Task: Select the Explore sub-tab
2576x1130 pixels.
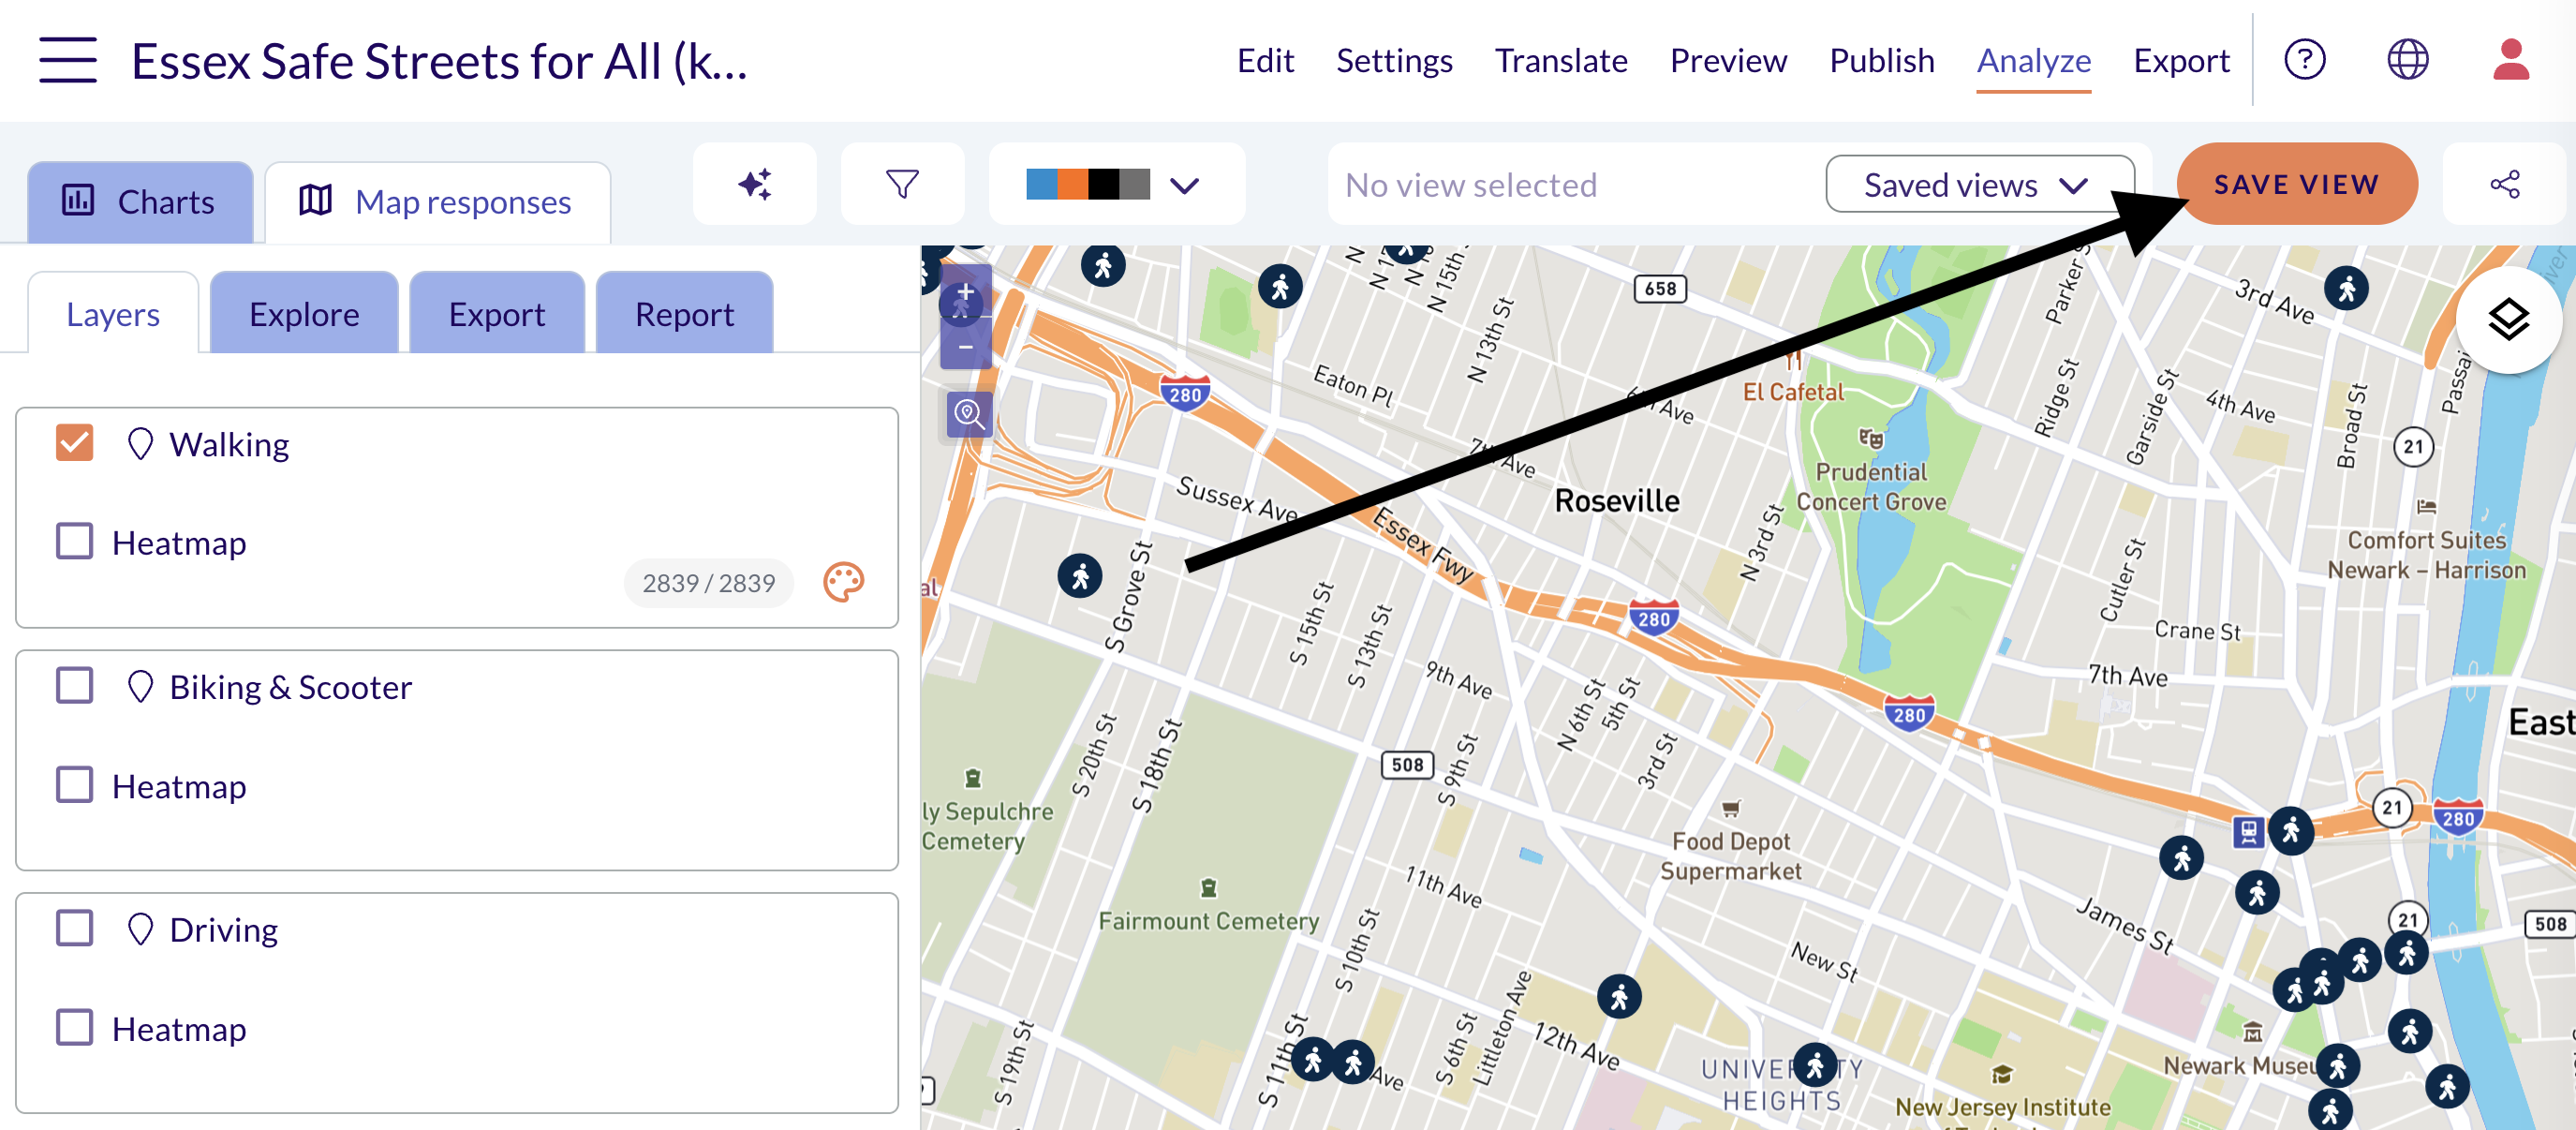Action: [304, 314]
